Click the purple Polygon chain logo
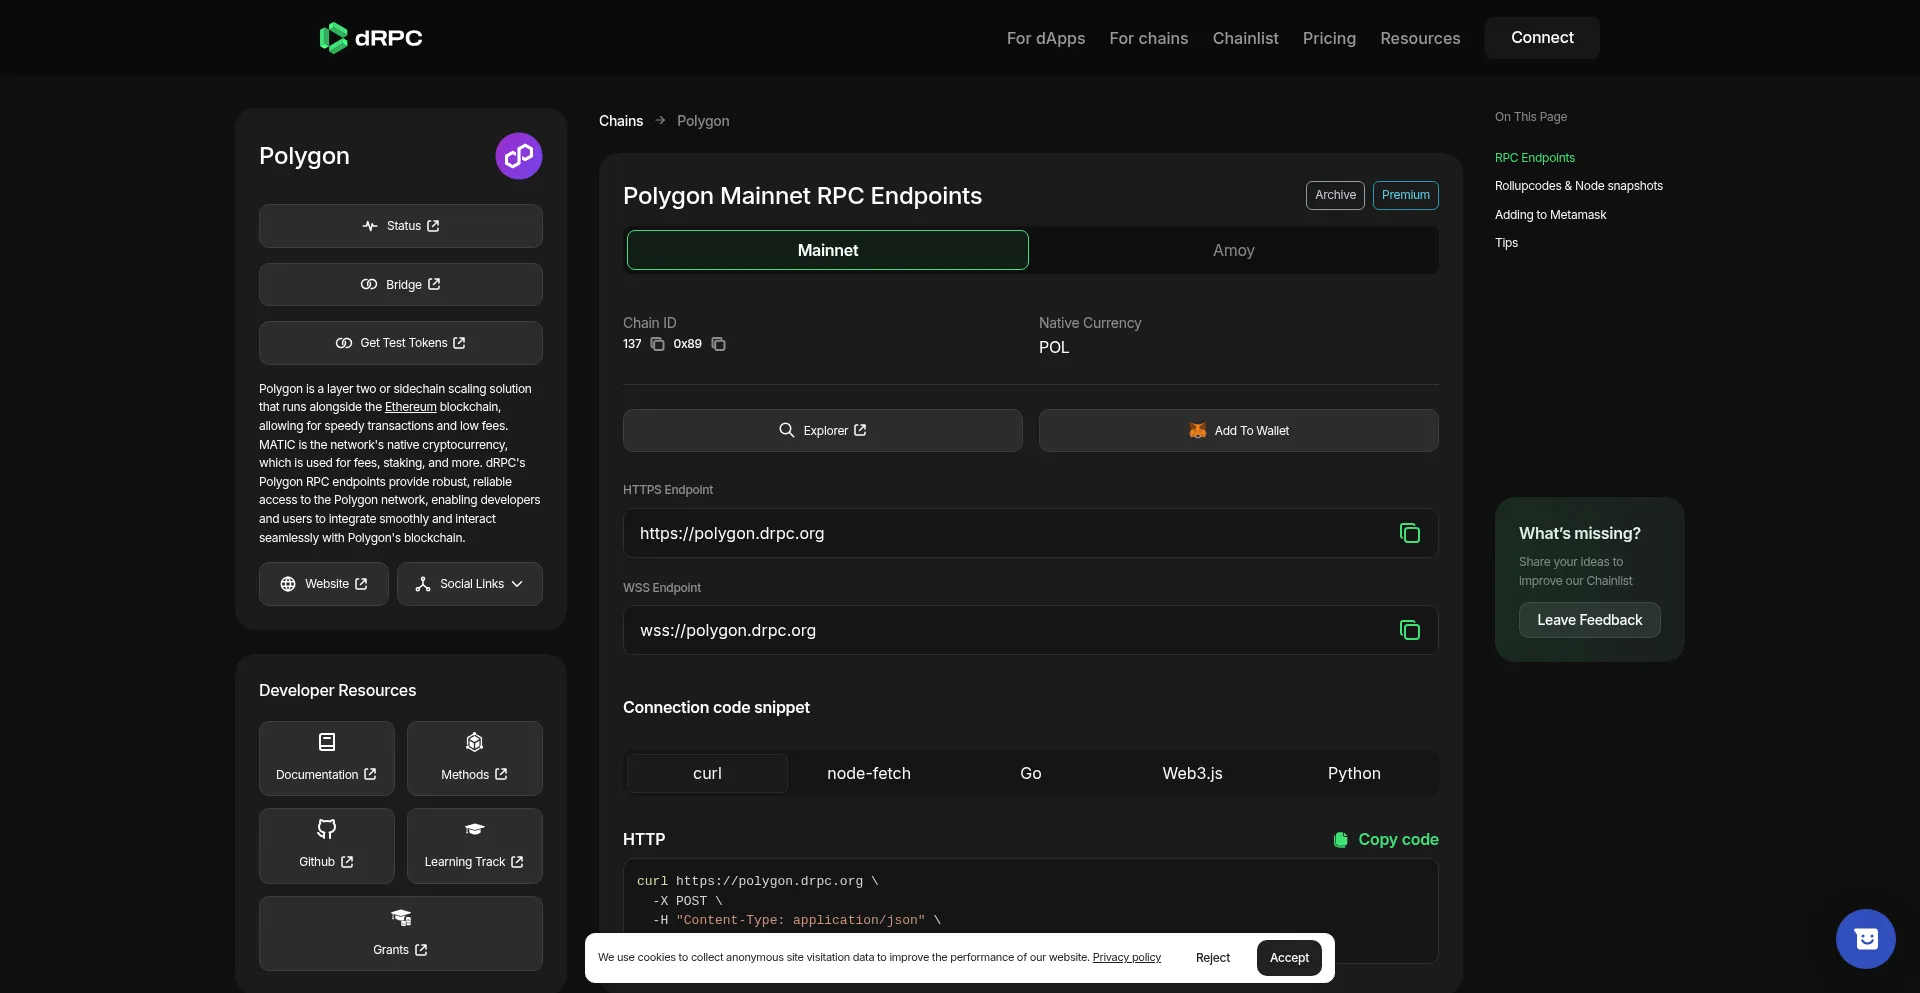1920x993 pixels. (x=519, y=156)
